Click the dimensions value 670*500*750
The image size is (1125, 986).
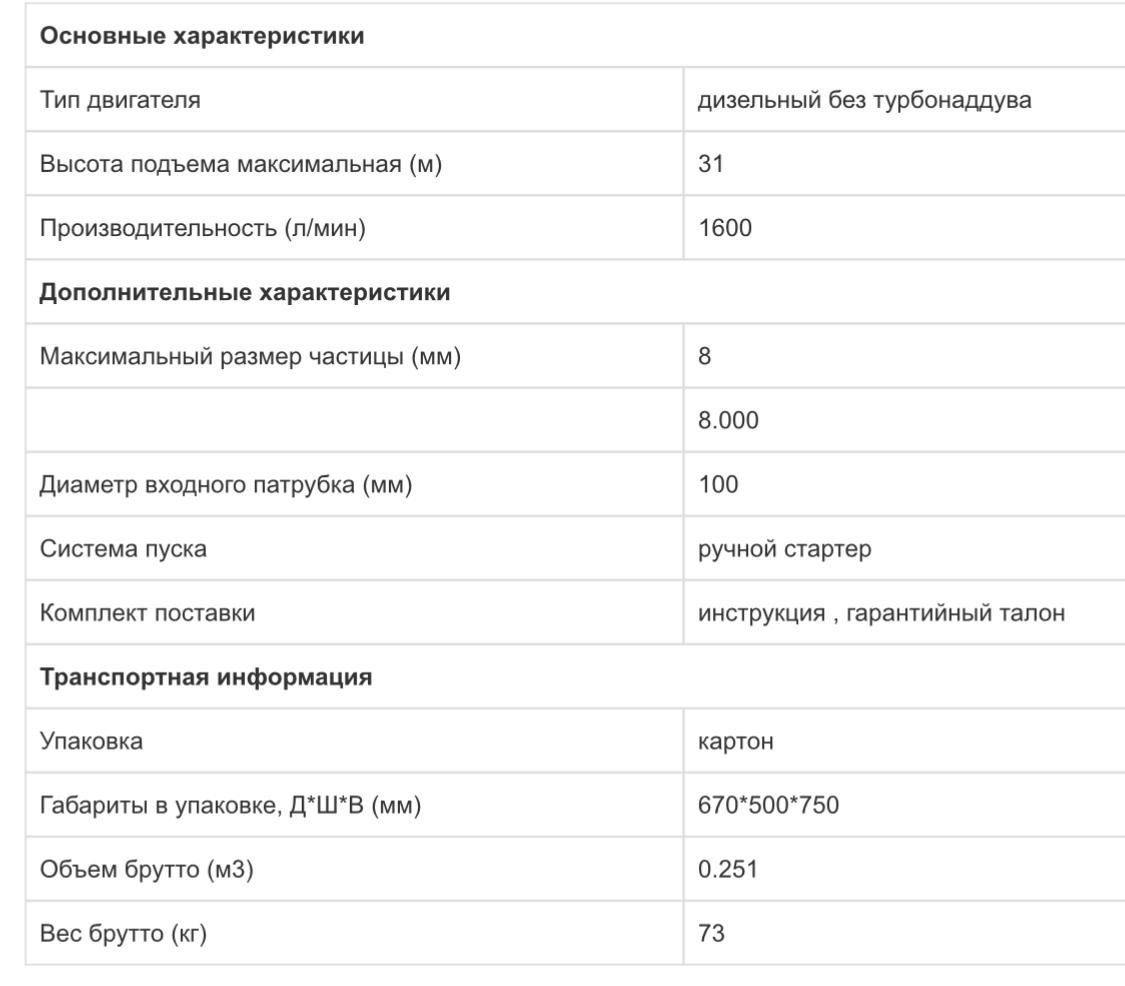[x=768, y=805]
